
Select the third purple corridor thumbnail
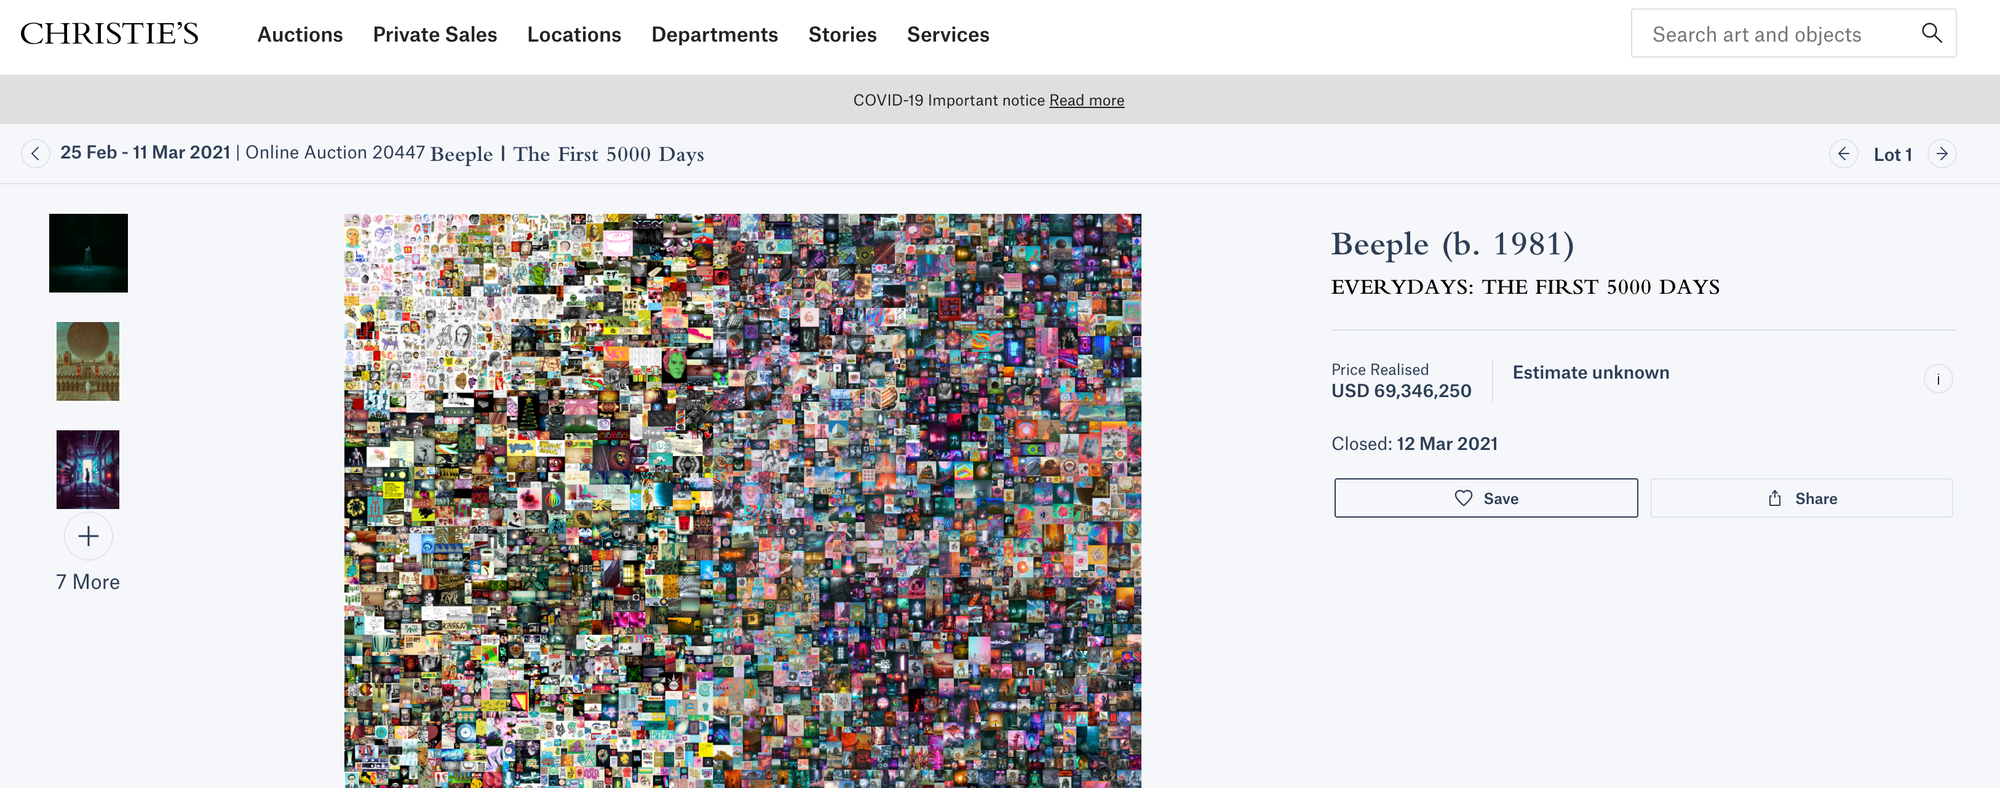point(88,469)
